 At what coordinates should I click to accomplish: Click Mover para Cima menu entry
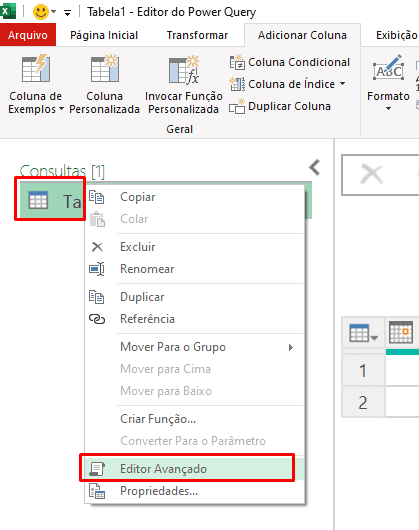[195, 369]
